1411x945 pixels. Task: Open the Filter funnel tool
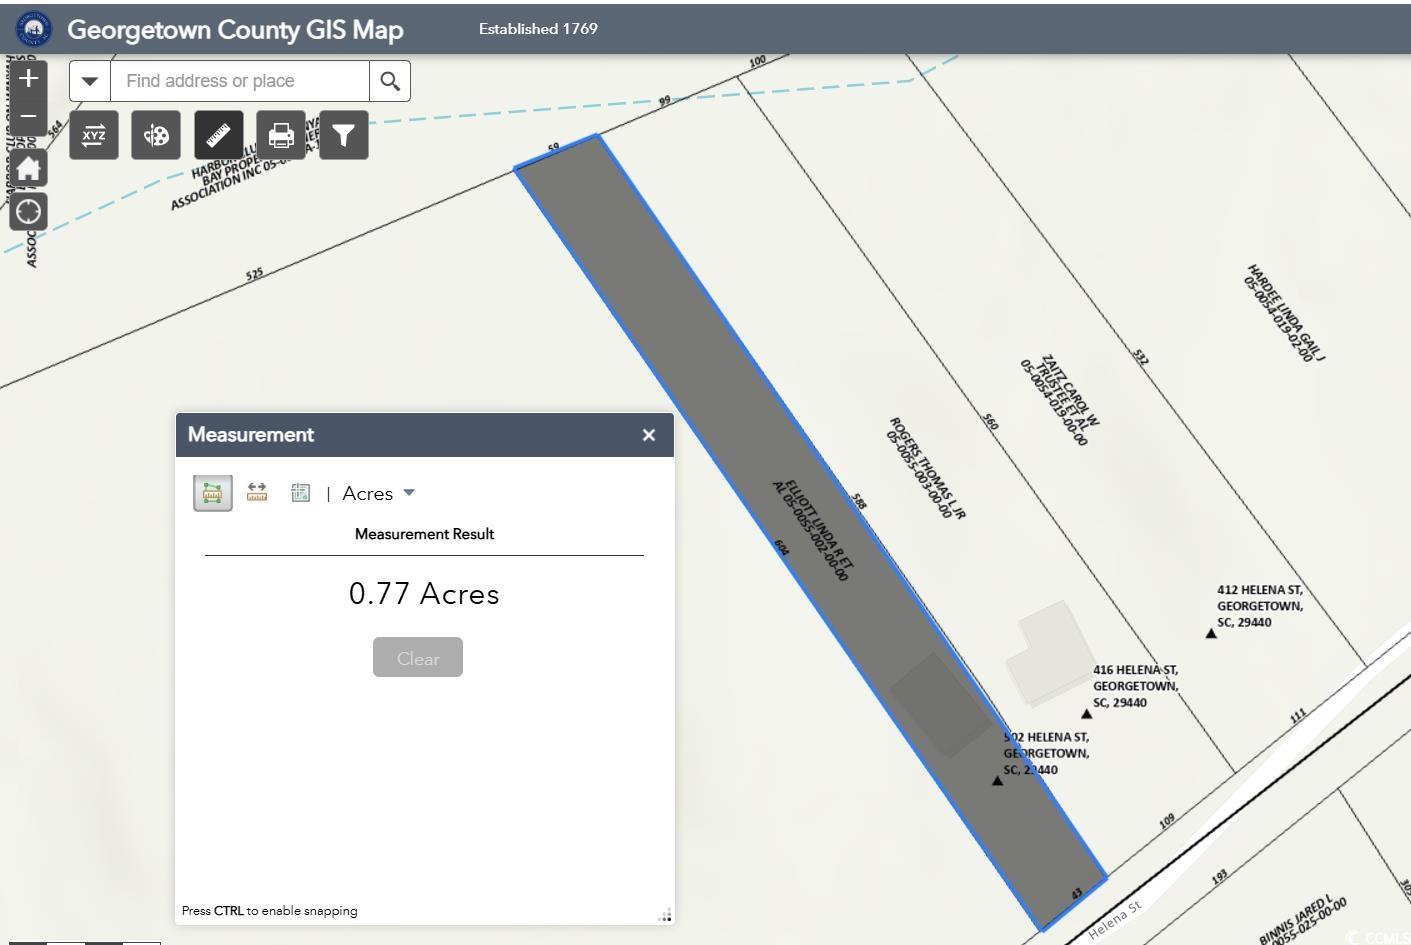coord(344,135)
